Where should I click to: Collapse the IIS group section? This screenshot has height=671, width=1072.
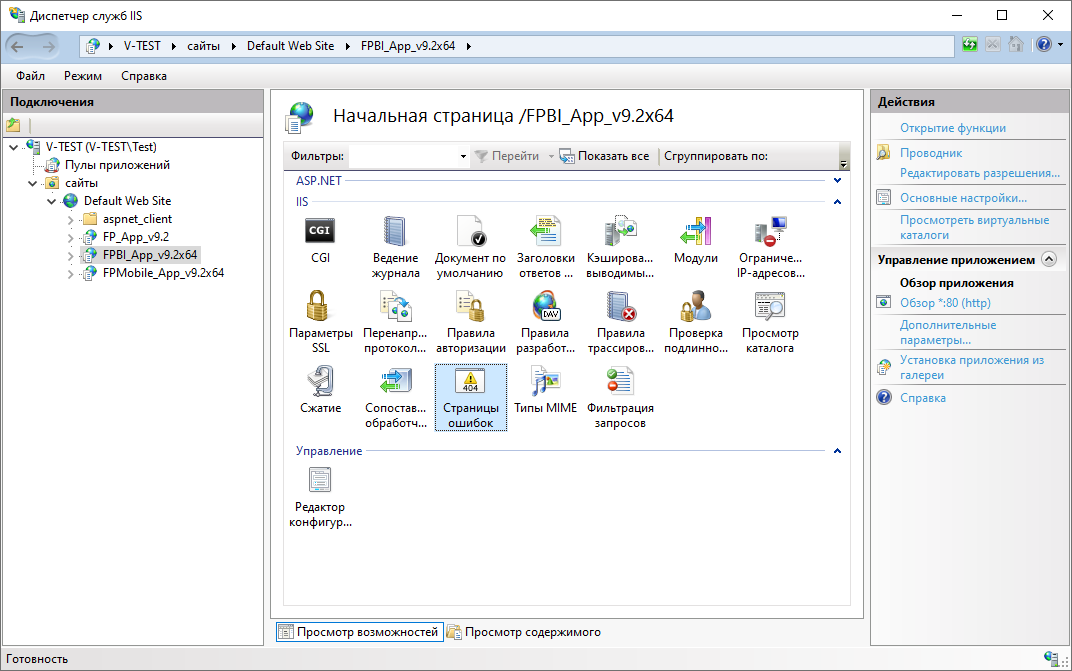(838, 202)
